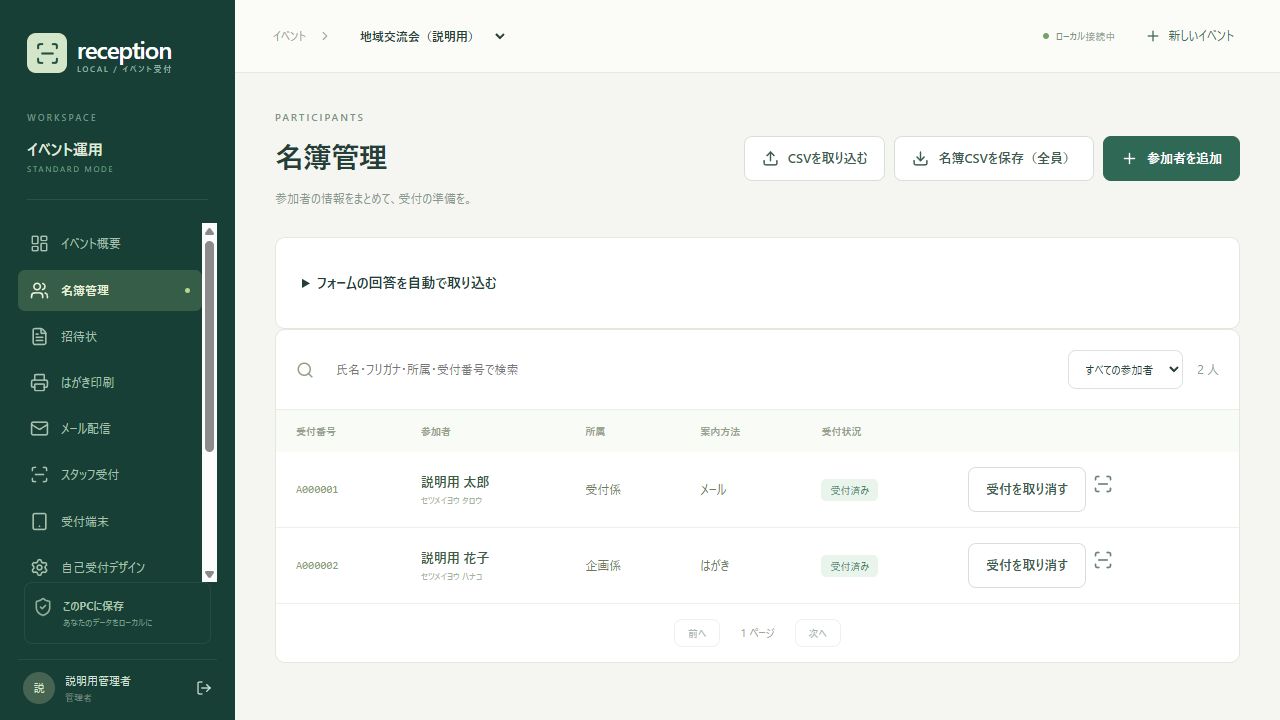Click reception number A000001
Image resolution: width=1280 pixels, height=720 pixels.
click(x=317, y=490)
